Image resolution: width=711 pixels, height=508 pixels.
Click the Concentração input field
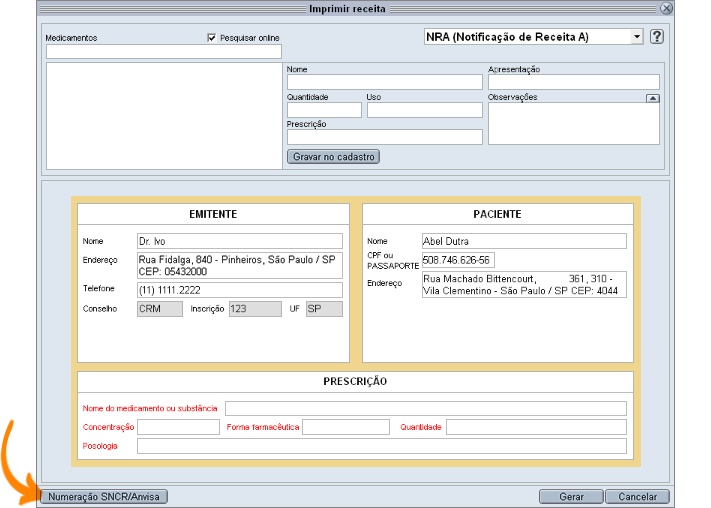179,427
